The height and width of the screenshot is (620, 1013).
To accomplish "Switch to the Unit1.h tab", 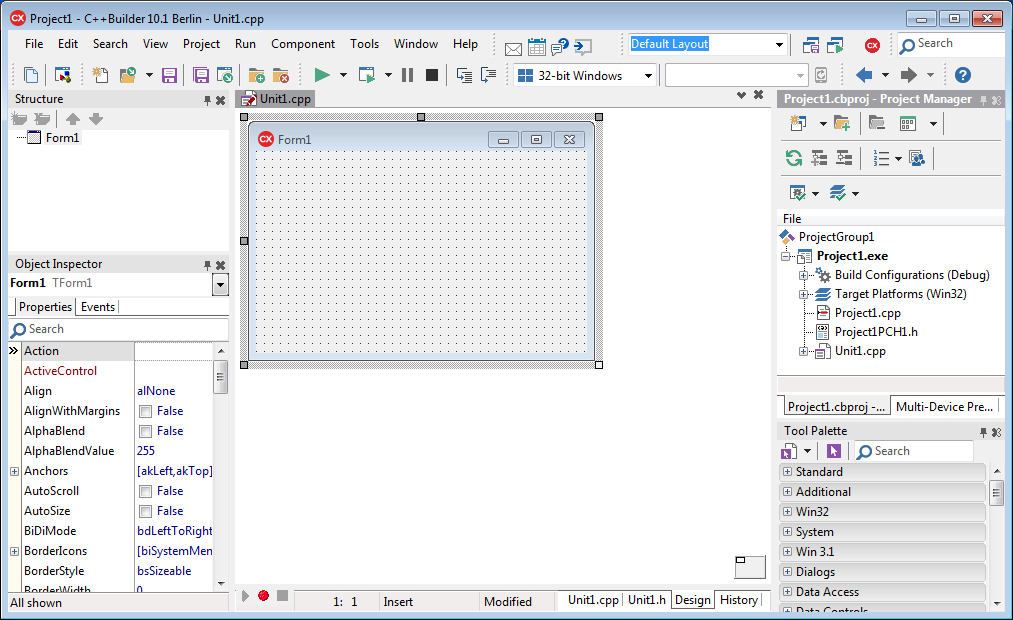I will 647,600.
